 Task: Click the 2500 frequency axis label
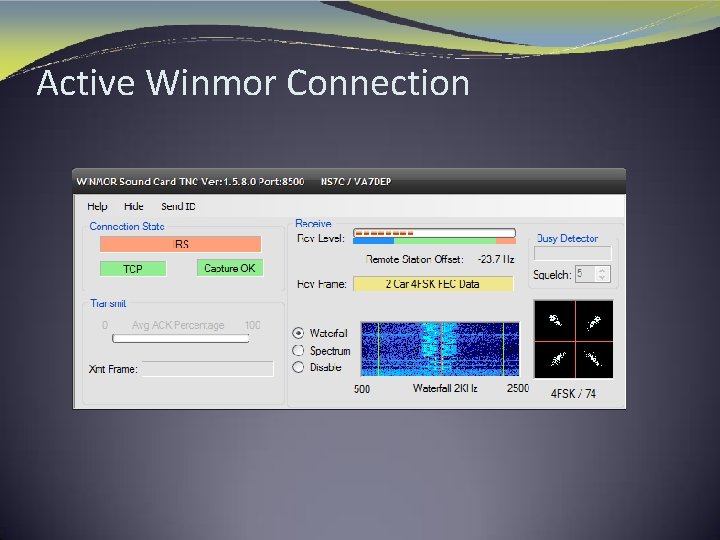click(x=518, y=388)
